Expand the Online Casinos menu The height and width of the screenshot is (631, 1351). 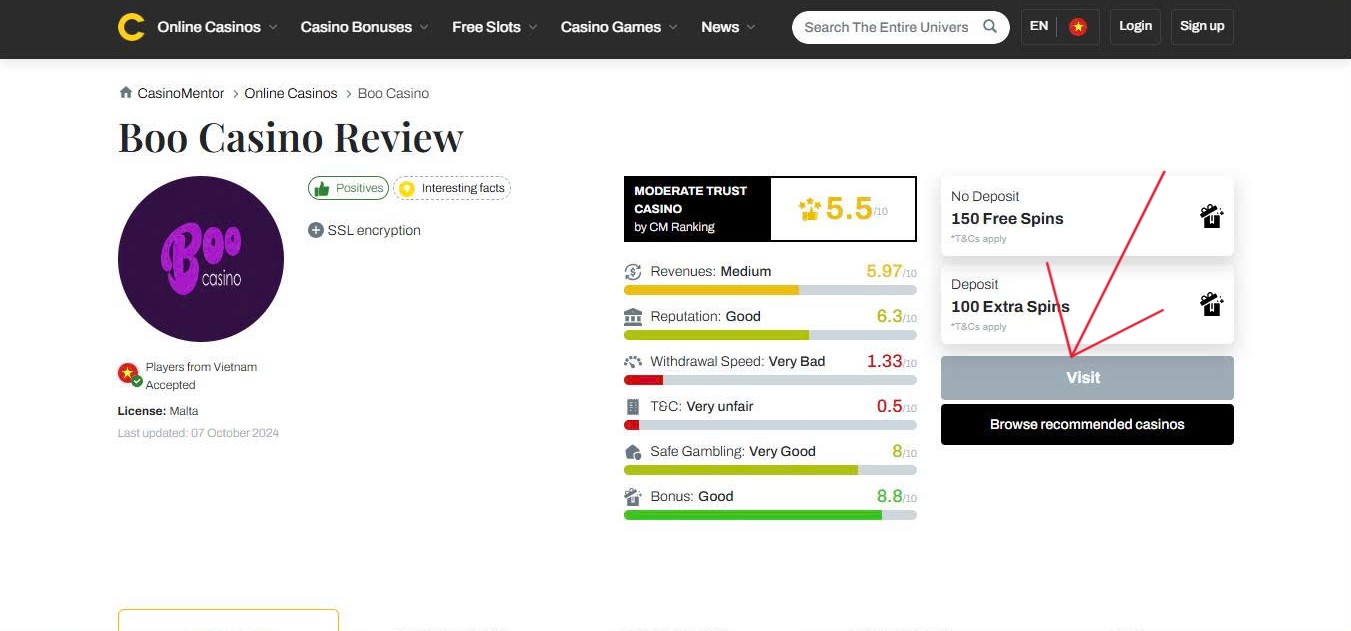(x=217, y=27)
